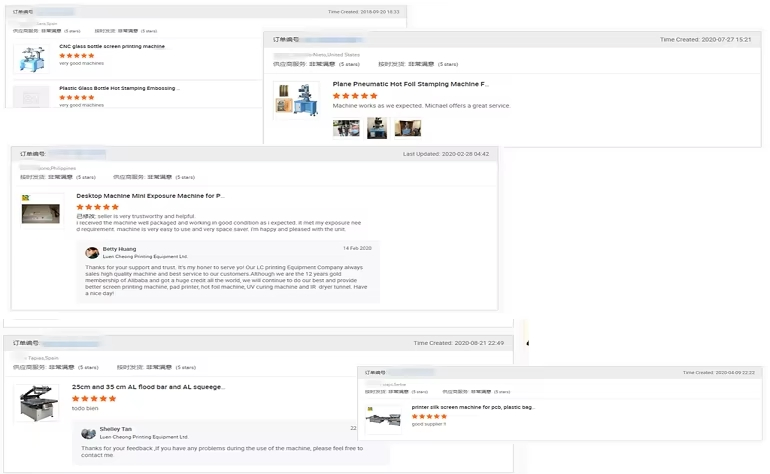Click the Mini Exposure Machine product thumbnail
This screenshot has height=474, width=770.
(x=41, y=212)
